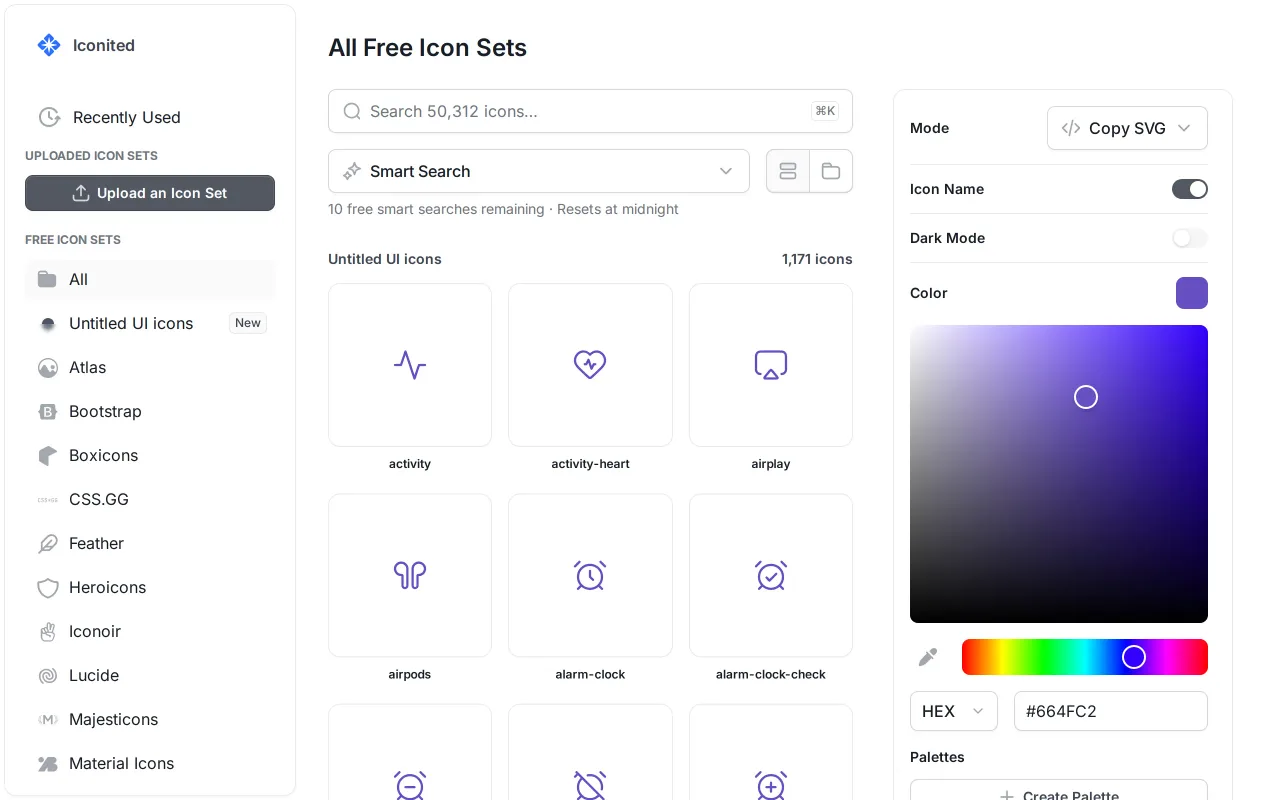The image size is (1280, 800).
Task: Open the Atlas icon set
Action: pyautogui.click(x=150, y=367)
